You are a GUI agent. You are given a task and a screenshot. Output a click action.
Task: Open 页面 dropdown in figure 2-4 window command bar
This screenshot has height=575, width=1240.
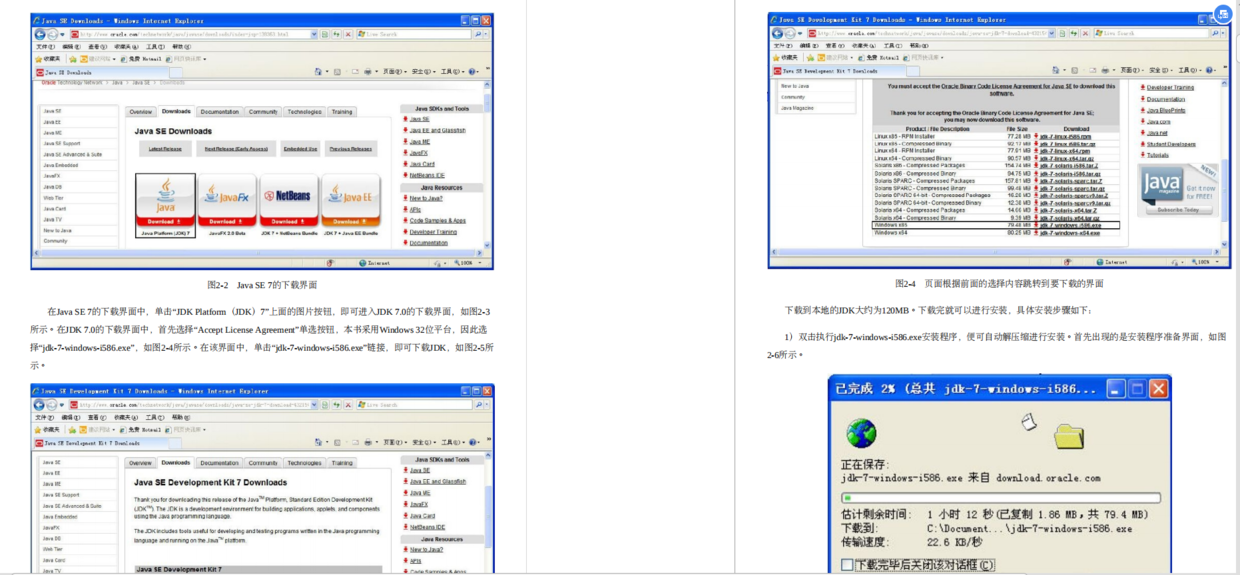coord(1133,71)
